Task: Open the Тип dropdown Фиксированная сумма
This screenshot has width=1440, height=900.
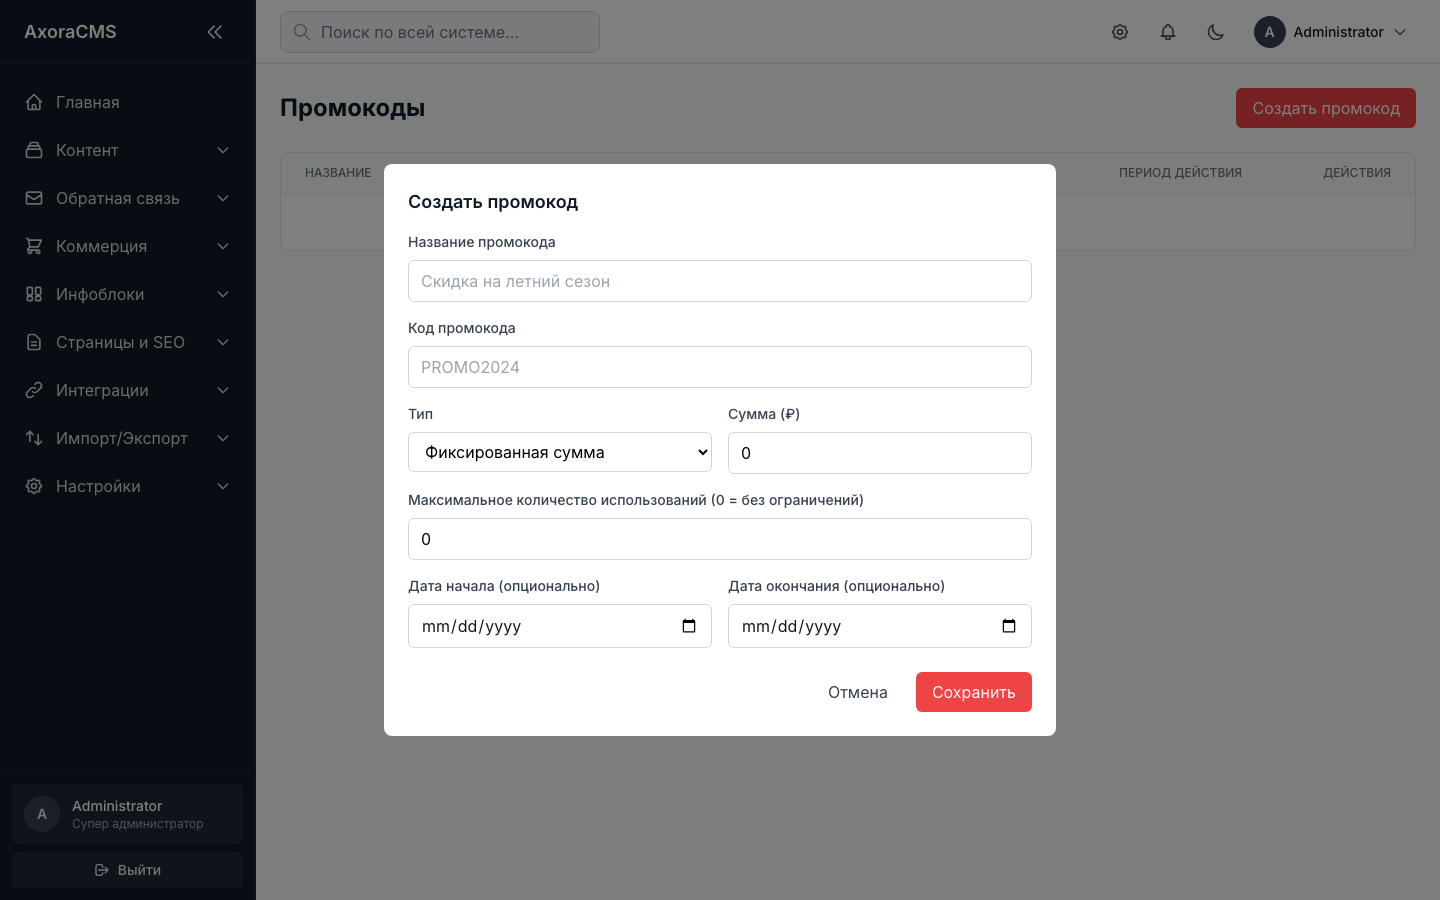Action: click(560, 452)
